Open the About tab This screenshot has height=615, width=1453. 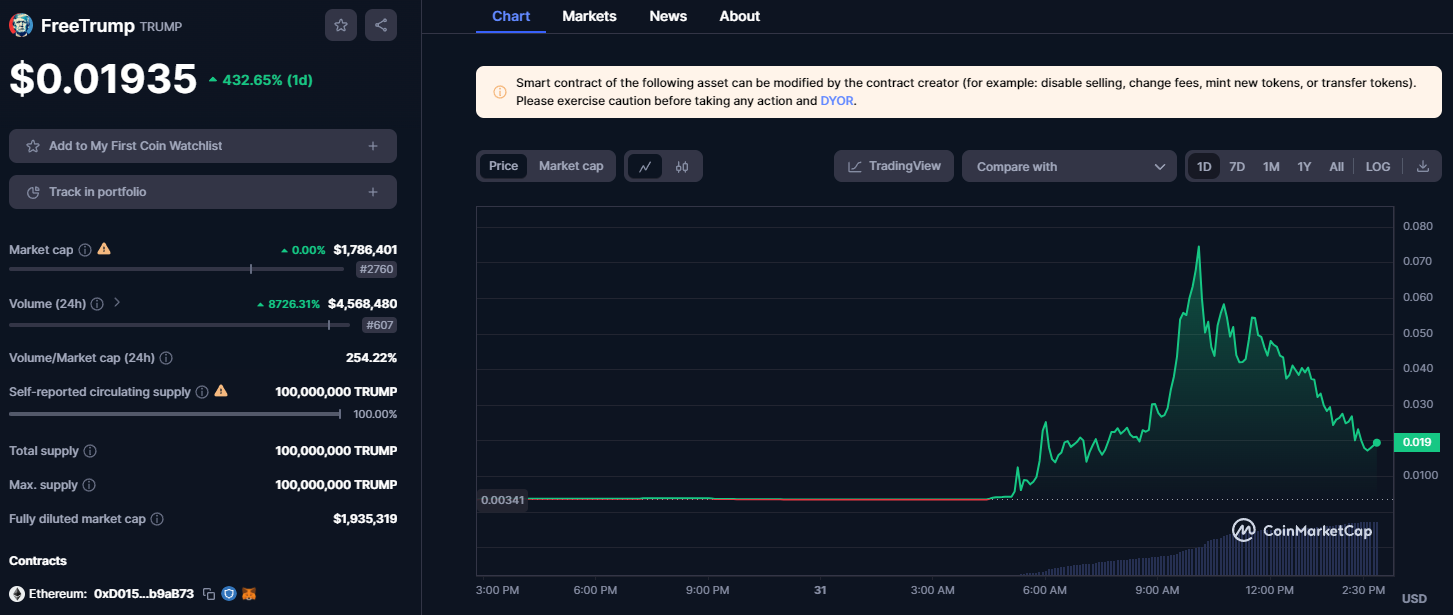click(739, 16)
